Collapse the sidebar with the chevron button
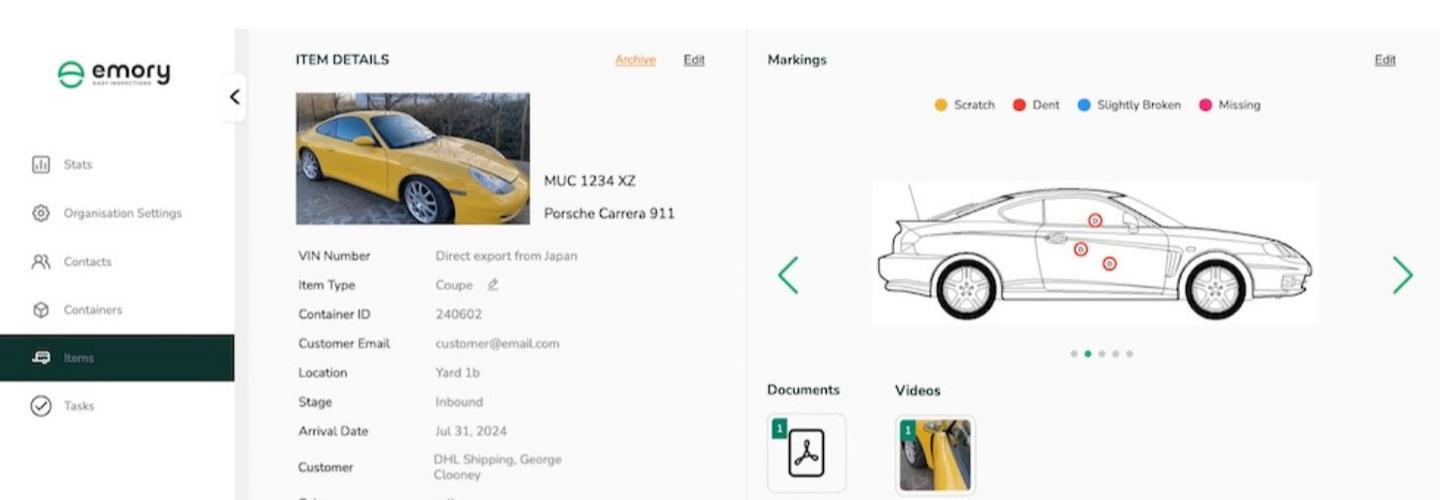Viewport: 1440px width, 500px height. pos(234,97)
